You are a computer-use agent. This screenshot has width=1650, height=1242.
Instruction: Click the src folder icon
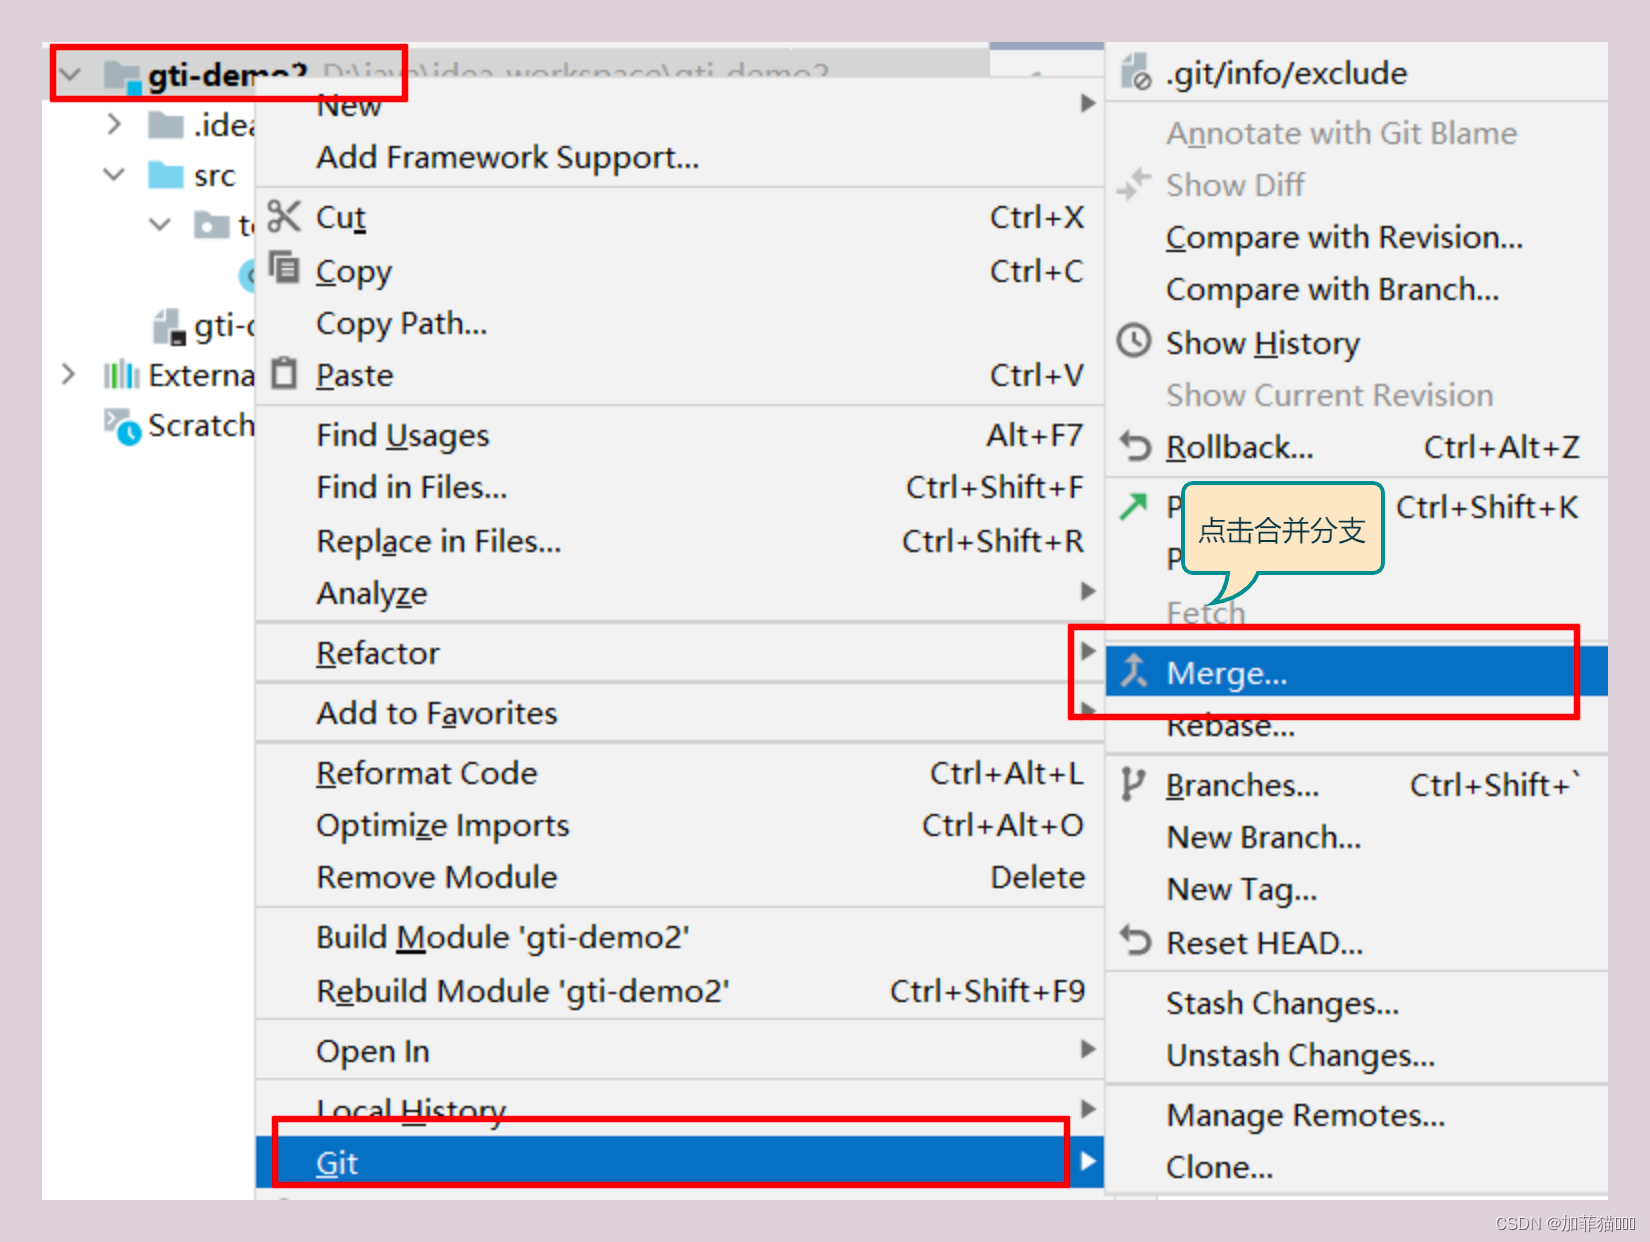click(166, 175)
